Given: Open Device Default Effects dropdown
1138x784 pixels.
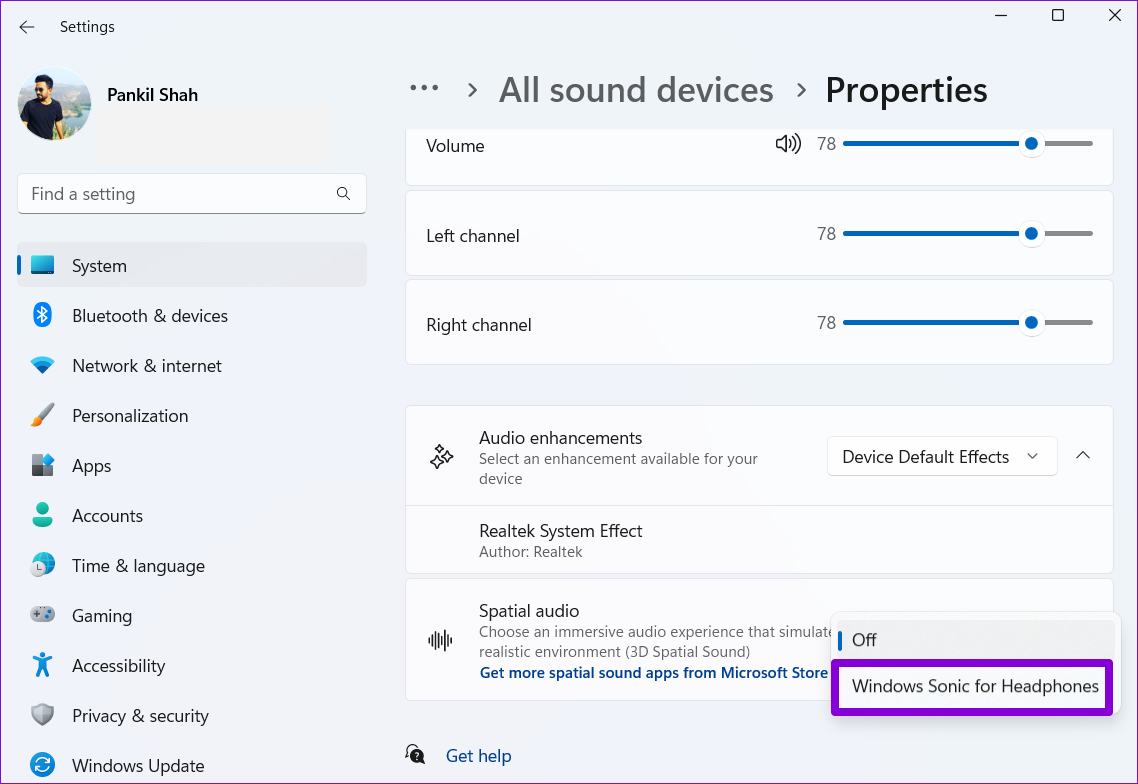Looking at the screenshot, I should pos(941,457).
